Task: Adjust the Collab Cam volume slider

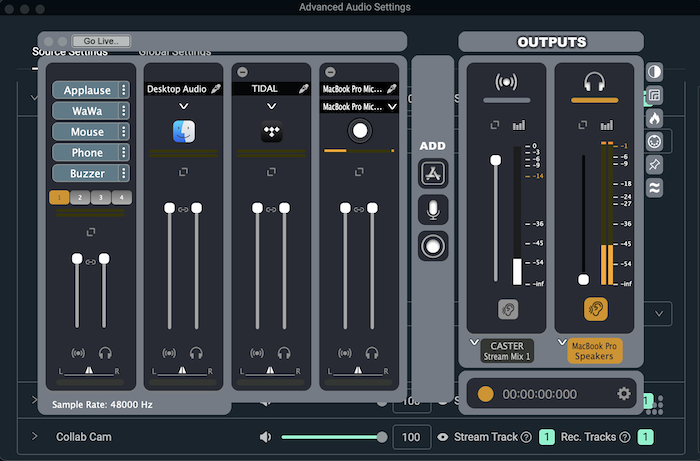Action: tap(334, 437)
